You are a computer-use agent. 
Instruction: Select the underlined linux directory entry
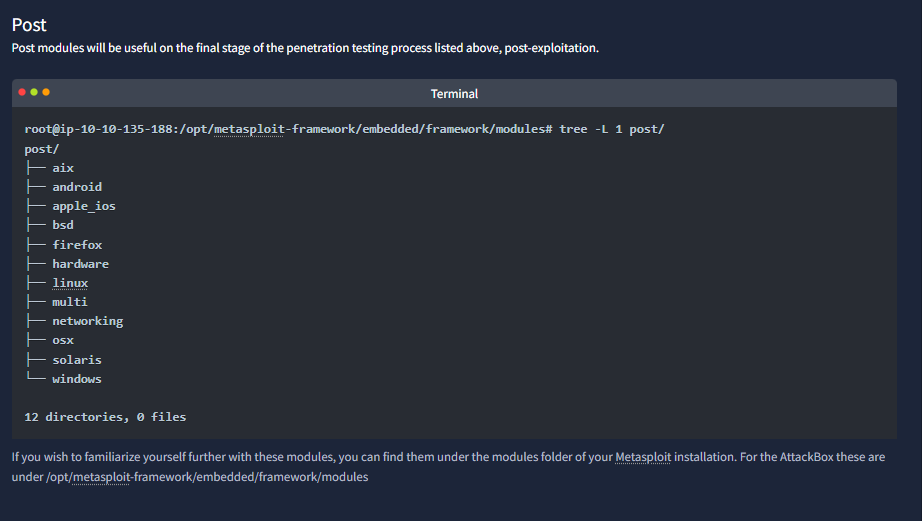click(70, 283)
